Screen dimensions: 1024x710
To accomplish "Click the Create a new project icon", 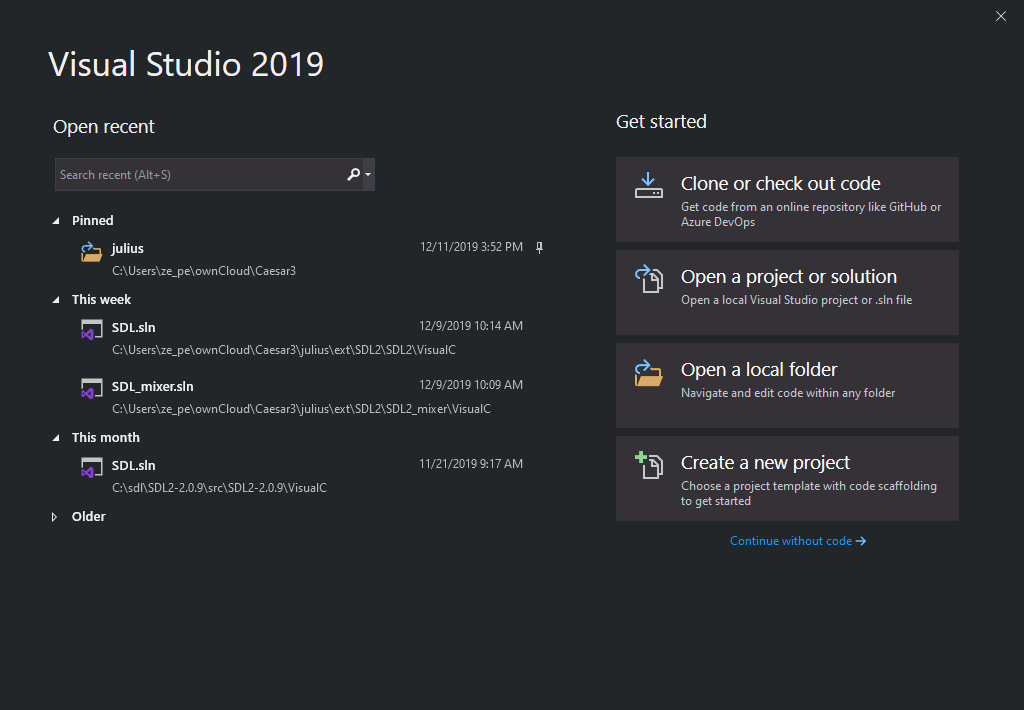I will coord(648,465).
